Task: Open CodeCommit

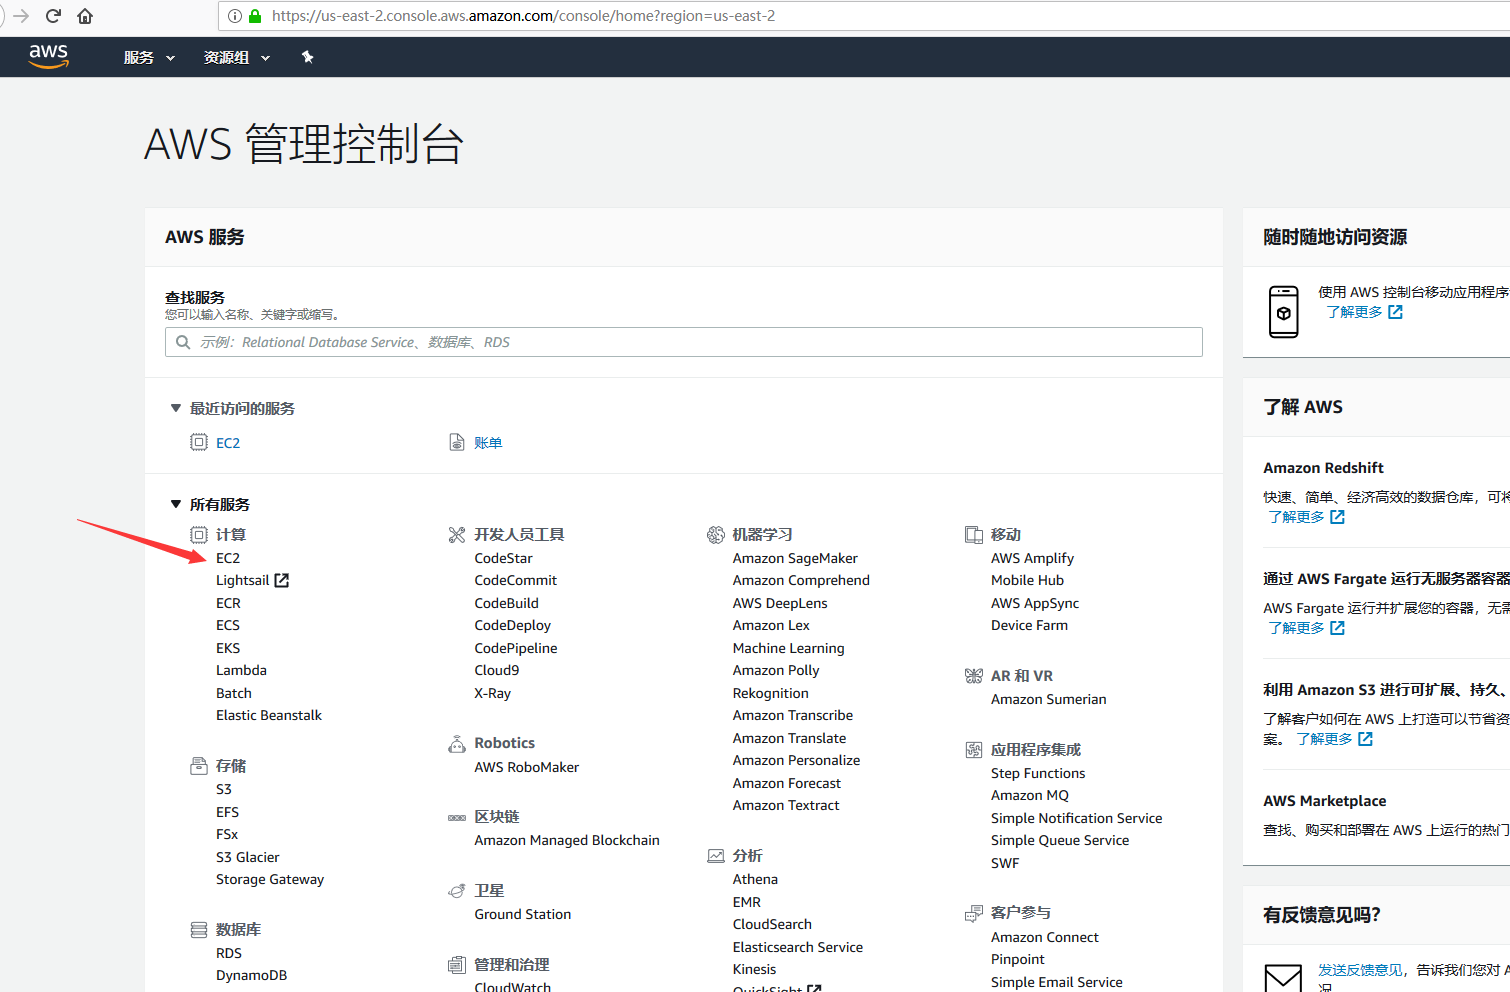Action: tap(516, 580)
